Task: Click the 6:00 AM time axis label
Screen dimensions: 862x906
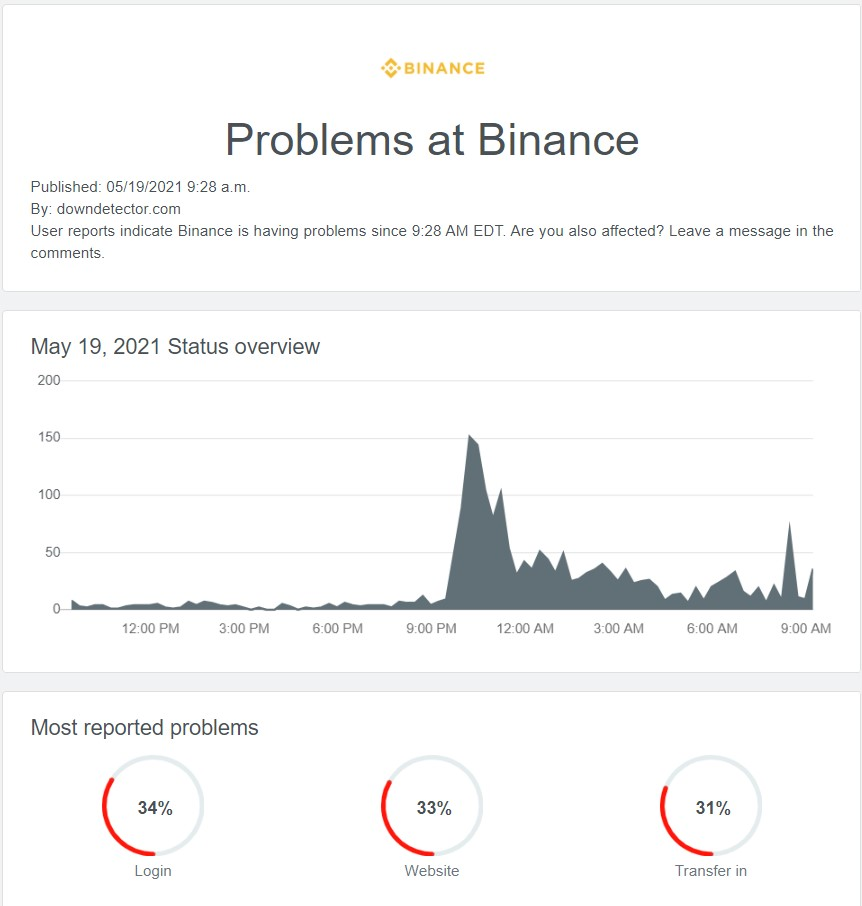Action: pyautogui.click(x=712, y=629)
